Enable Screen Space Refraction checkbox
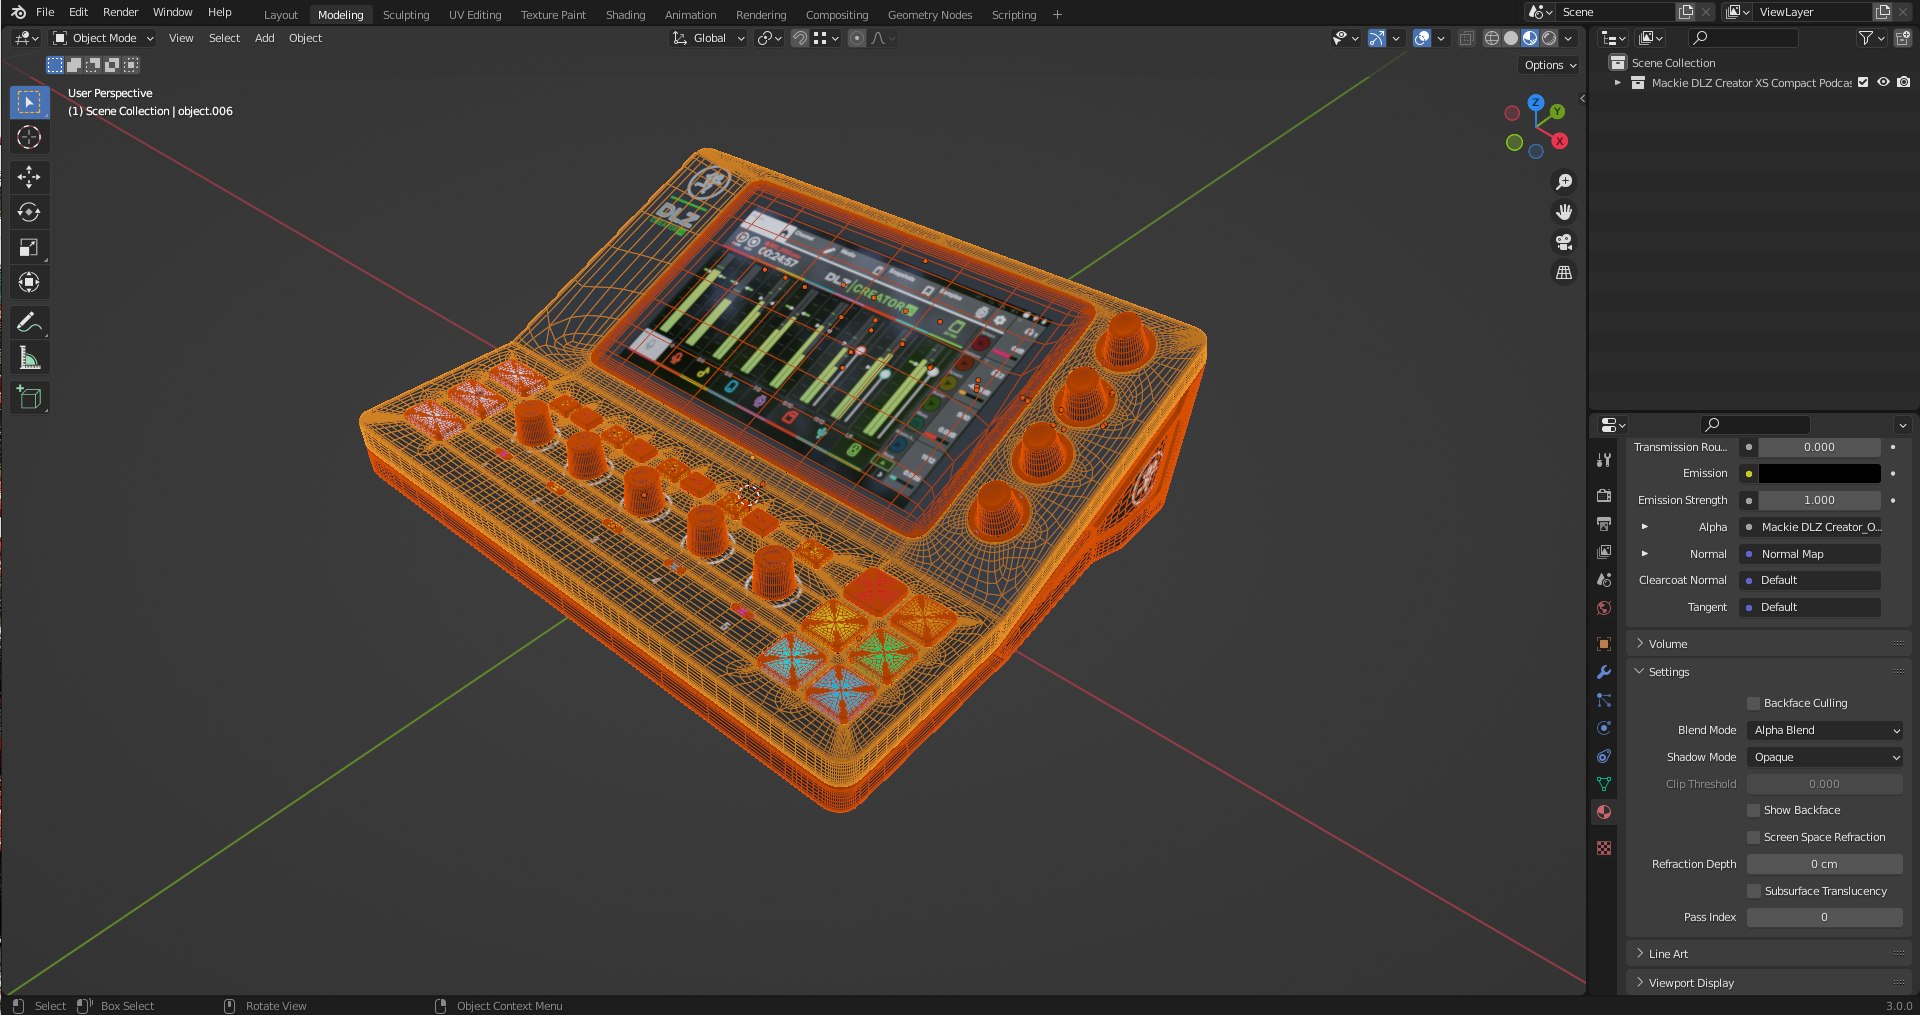1920x1015 pixels. pyautogui.click(x=1753, y=837)
